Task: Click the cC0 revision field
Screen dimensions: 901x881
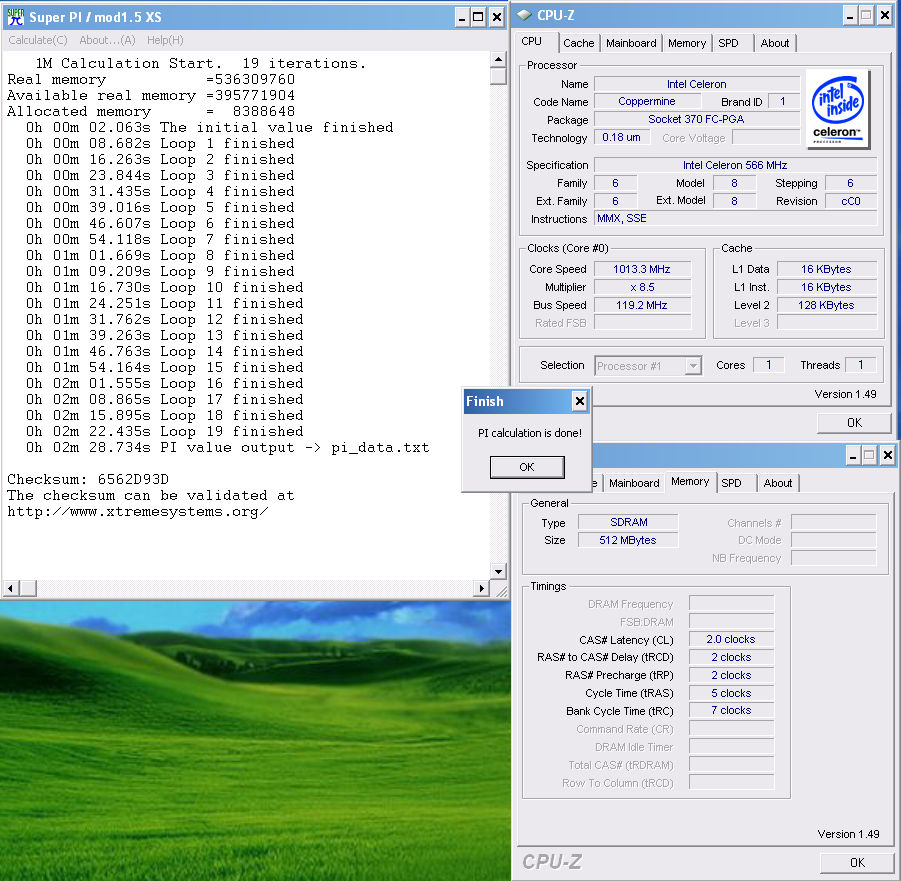Action: click(851, 201)
